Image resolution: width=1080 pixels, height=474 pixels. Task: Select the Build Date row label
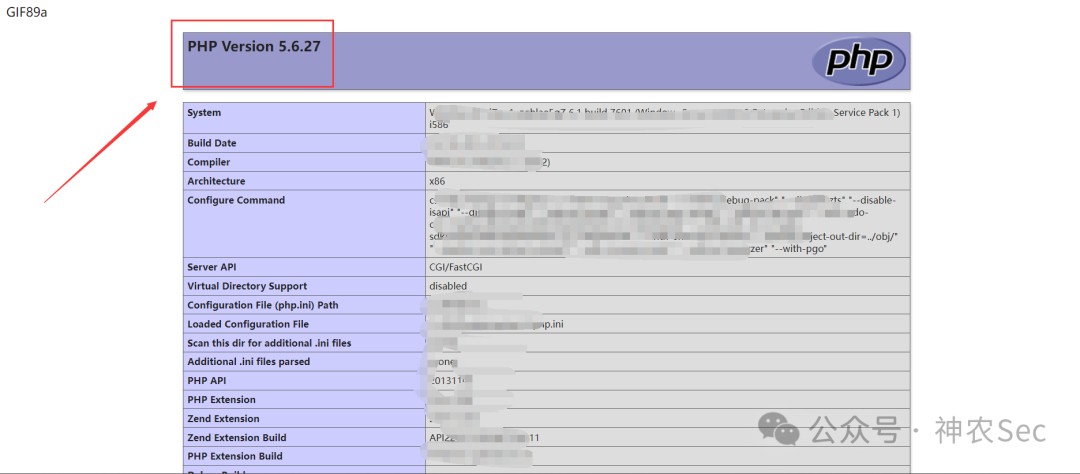[x=211, y=143]
